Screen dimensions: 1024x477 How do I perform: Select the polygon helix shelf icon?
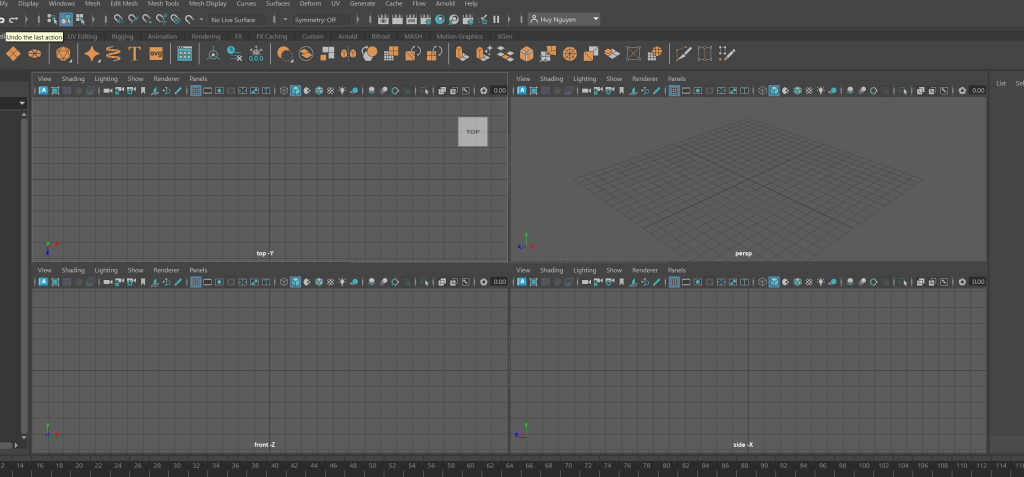[114, 54]
